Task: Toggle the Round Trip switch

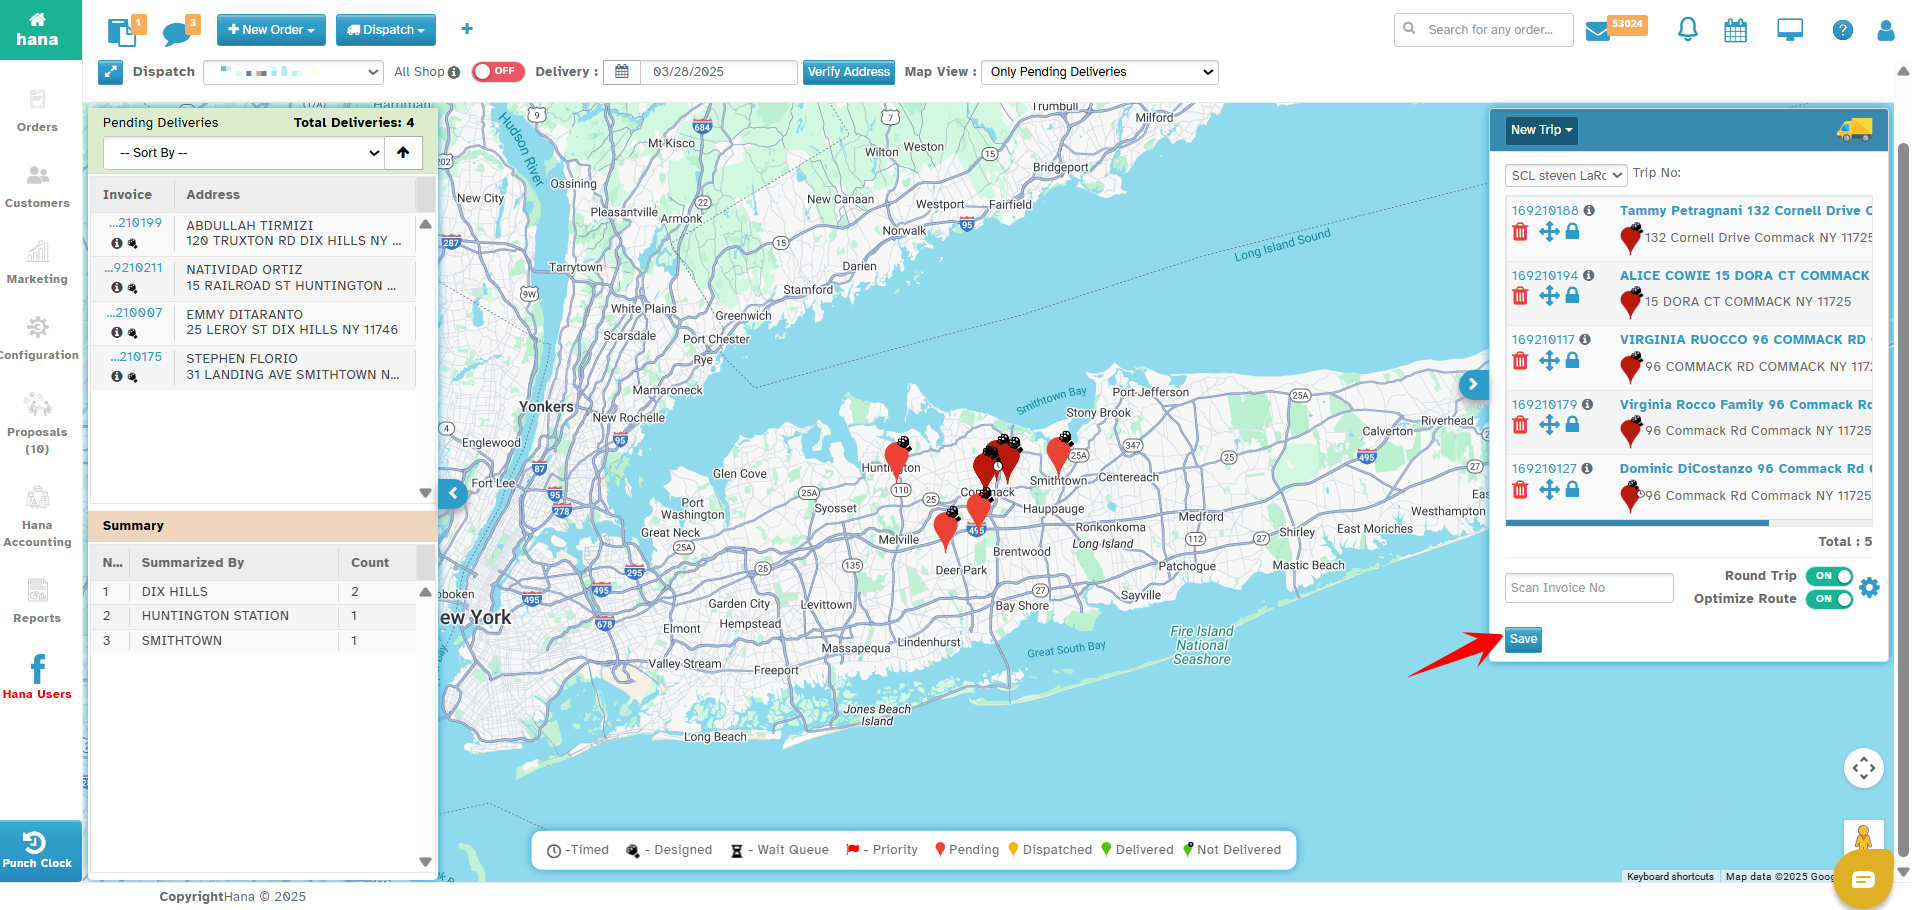Action: 1829,576
